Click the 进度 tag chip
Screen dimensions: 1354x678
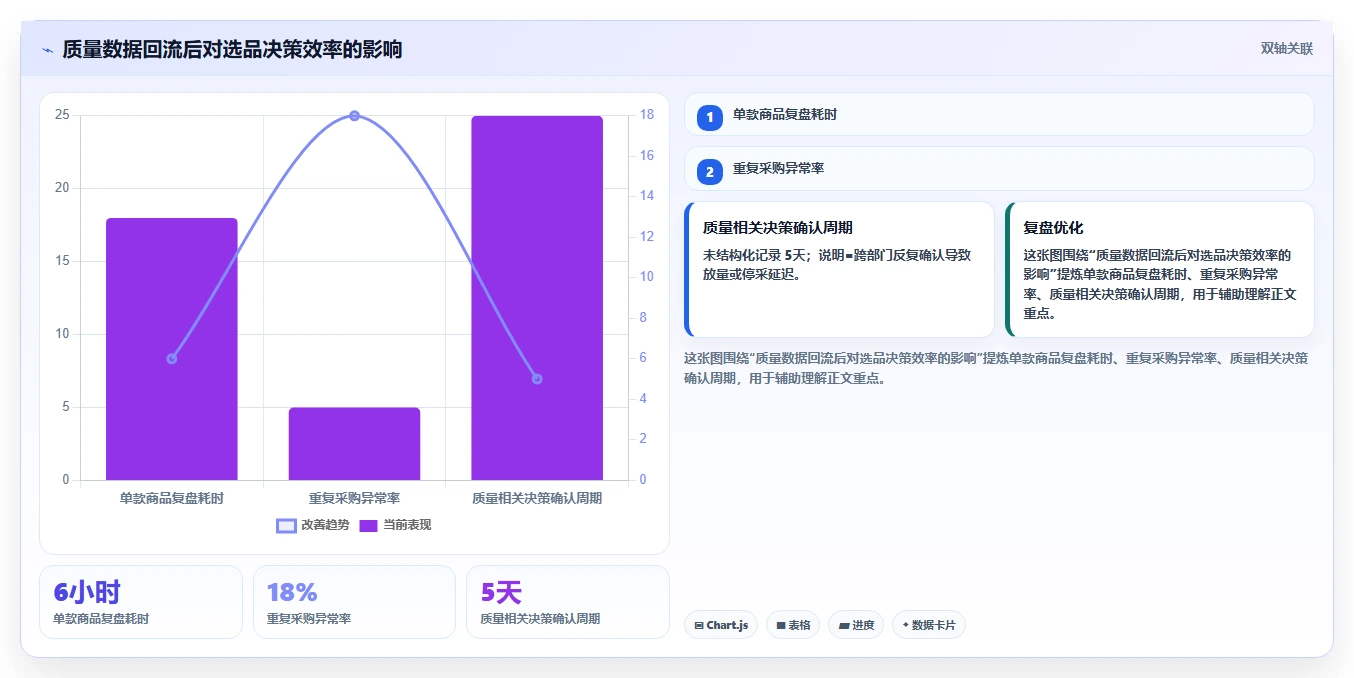pos(856,625)
